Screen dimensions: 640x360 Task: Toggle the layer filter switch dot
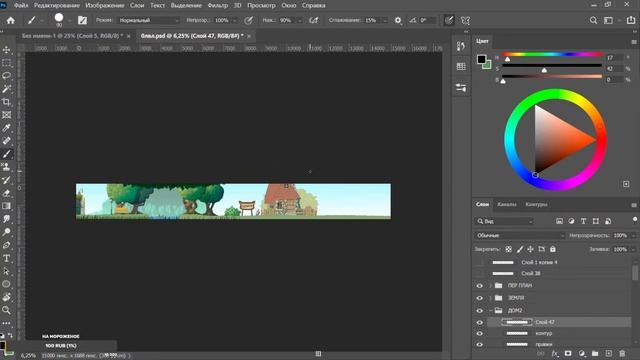[635, 220]
